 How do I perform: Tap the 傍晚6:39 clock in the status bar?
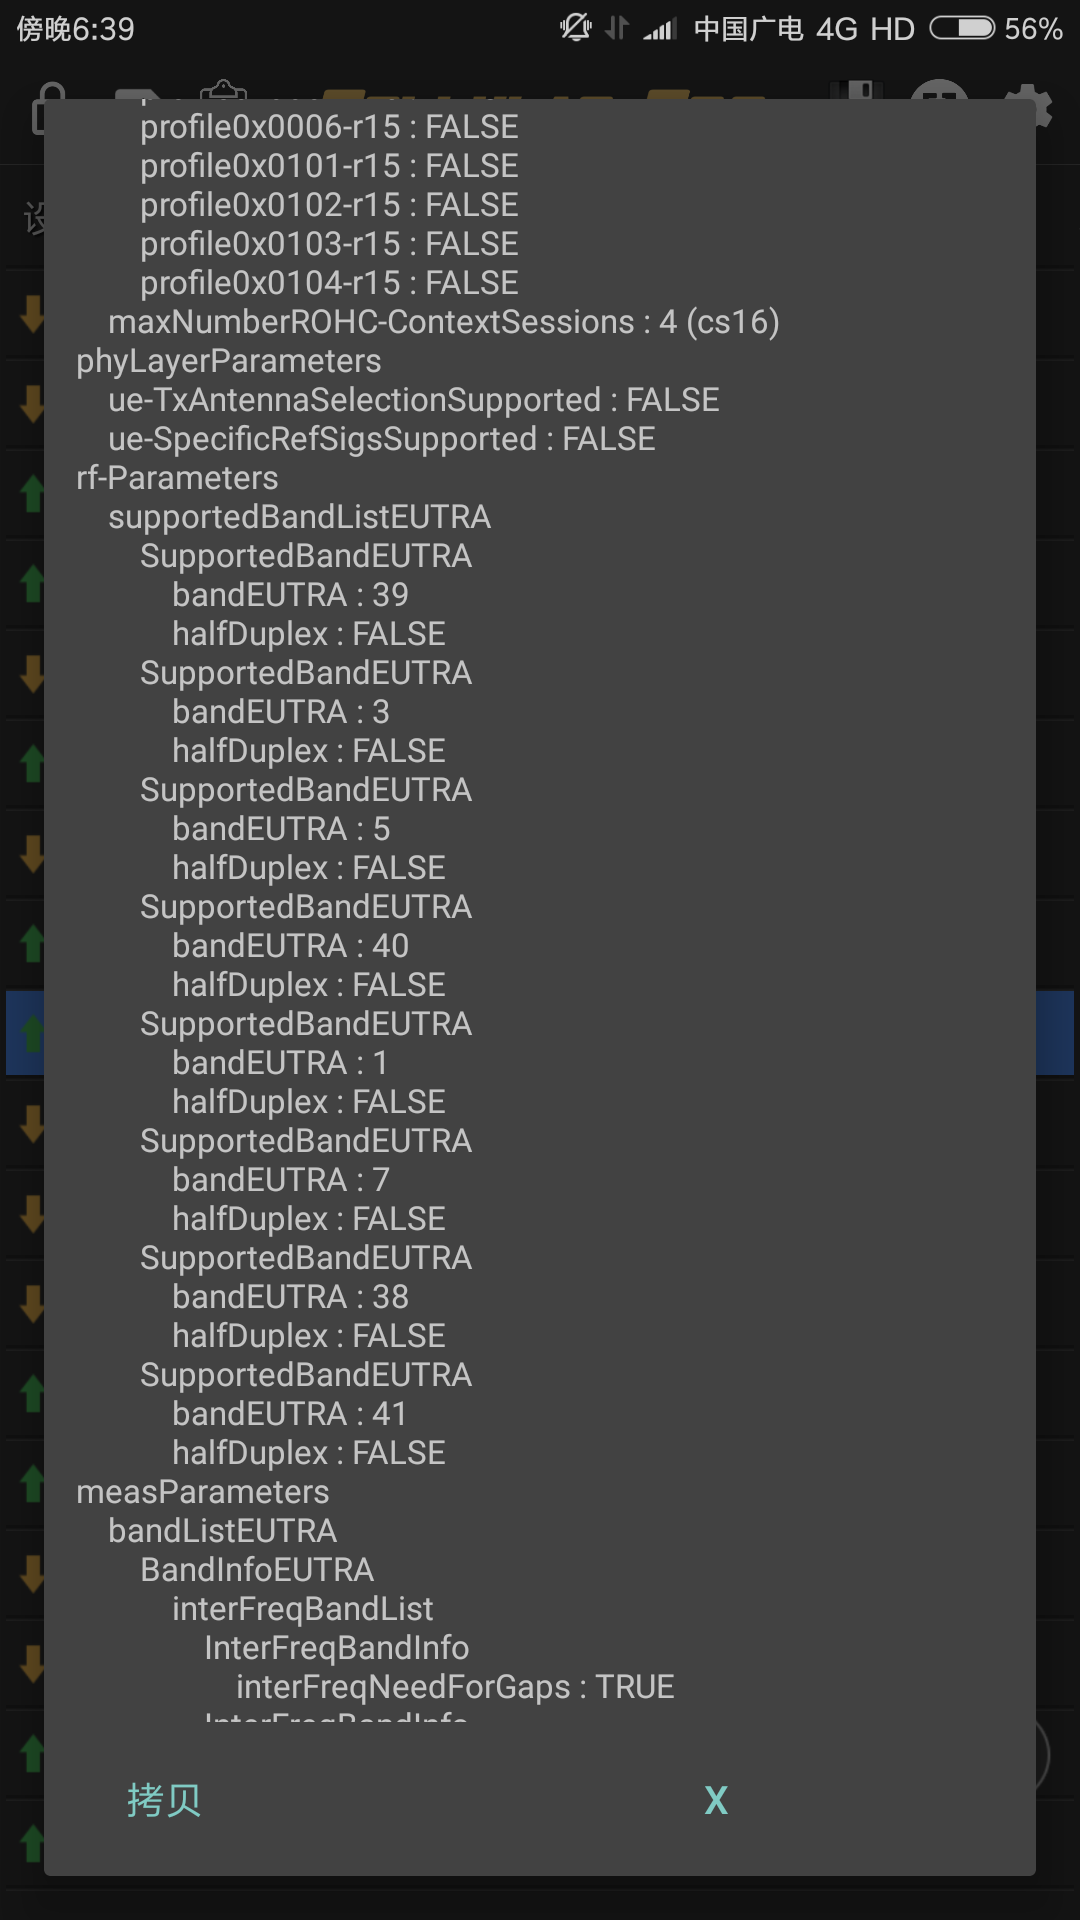pos(75,29)
